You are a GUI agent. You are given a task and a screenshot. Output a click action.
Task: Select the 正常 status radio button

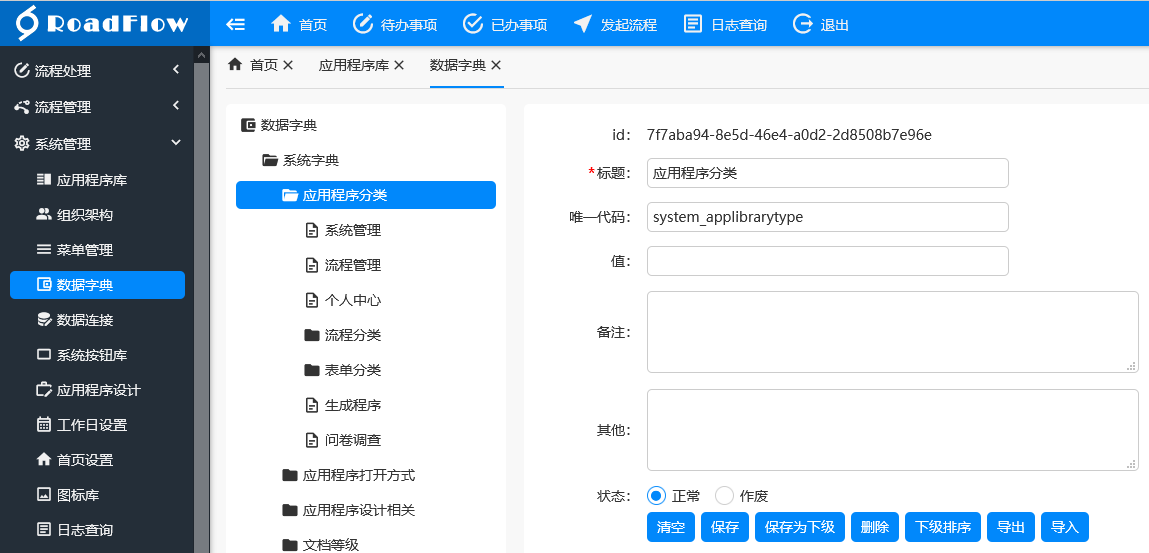pos(656,496)
